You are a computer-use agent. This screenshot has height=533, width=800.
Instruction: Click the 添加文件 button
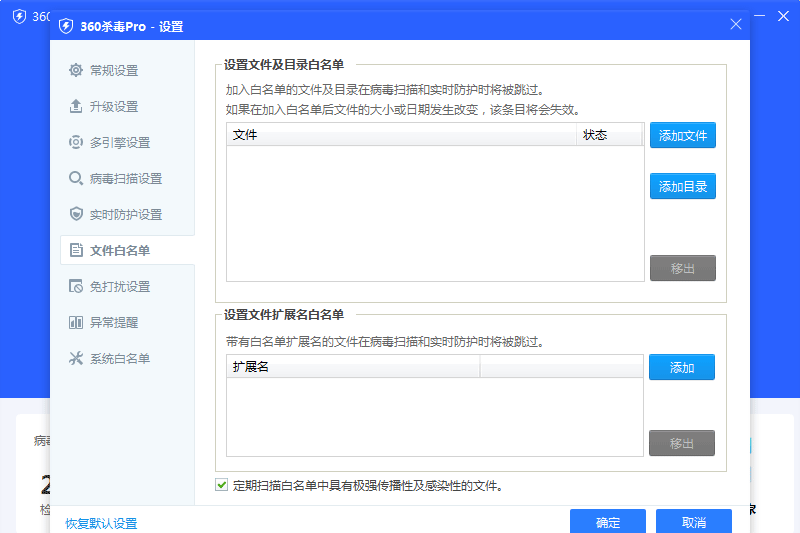(x=683, y=135)
